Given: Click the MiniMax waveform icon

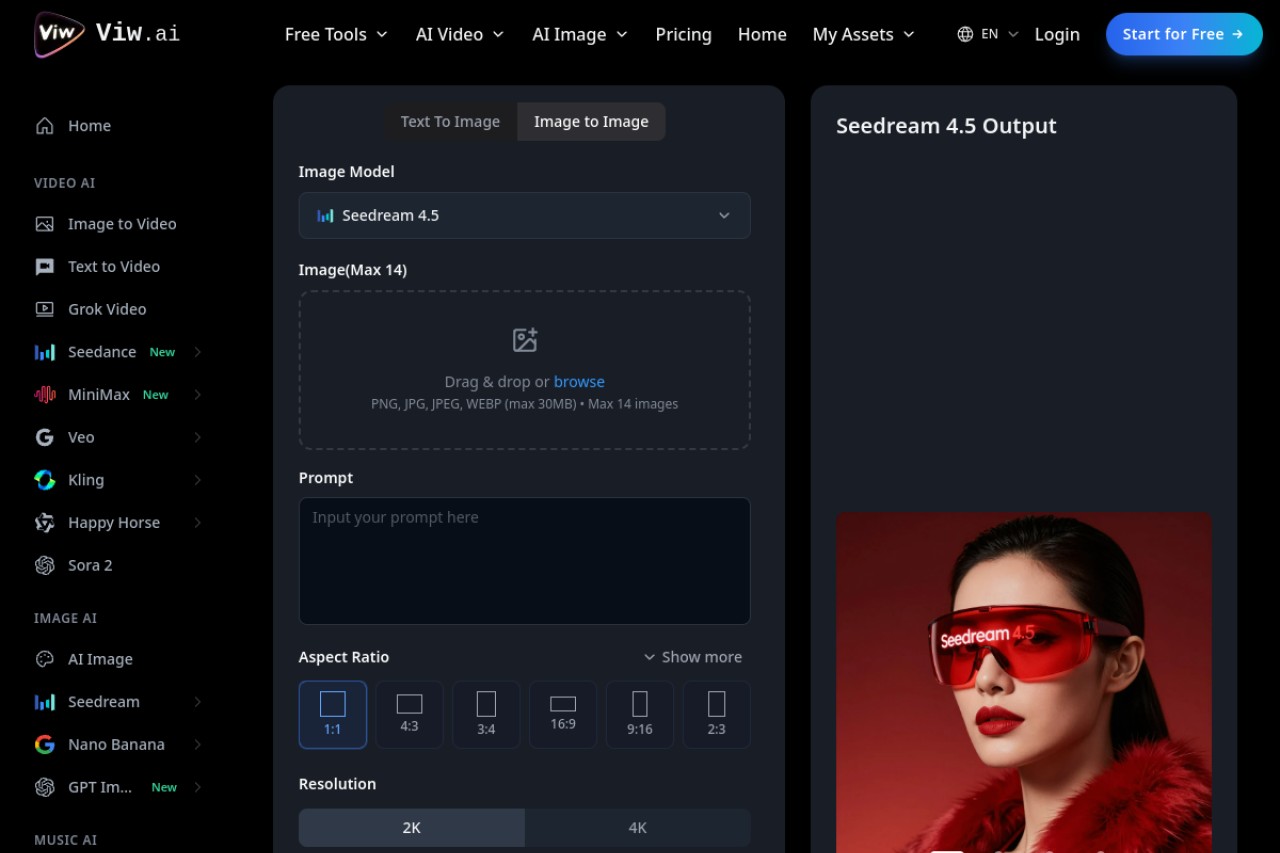Looking at the screenshot, I should click(44, 395).
